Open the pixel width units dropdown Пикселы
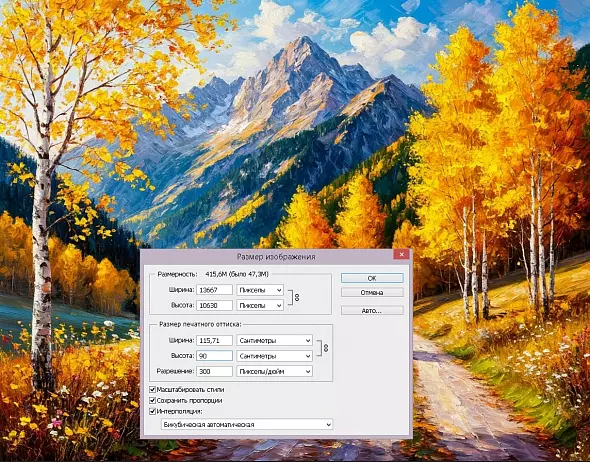Screen dimensions: 590x462 [x=260, y=290]
